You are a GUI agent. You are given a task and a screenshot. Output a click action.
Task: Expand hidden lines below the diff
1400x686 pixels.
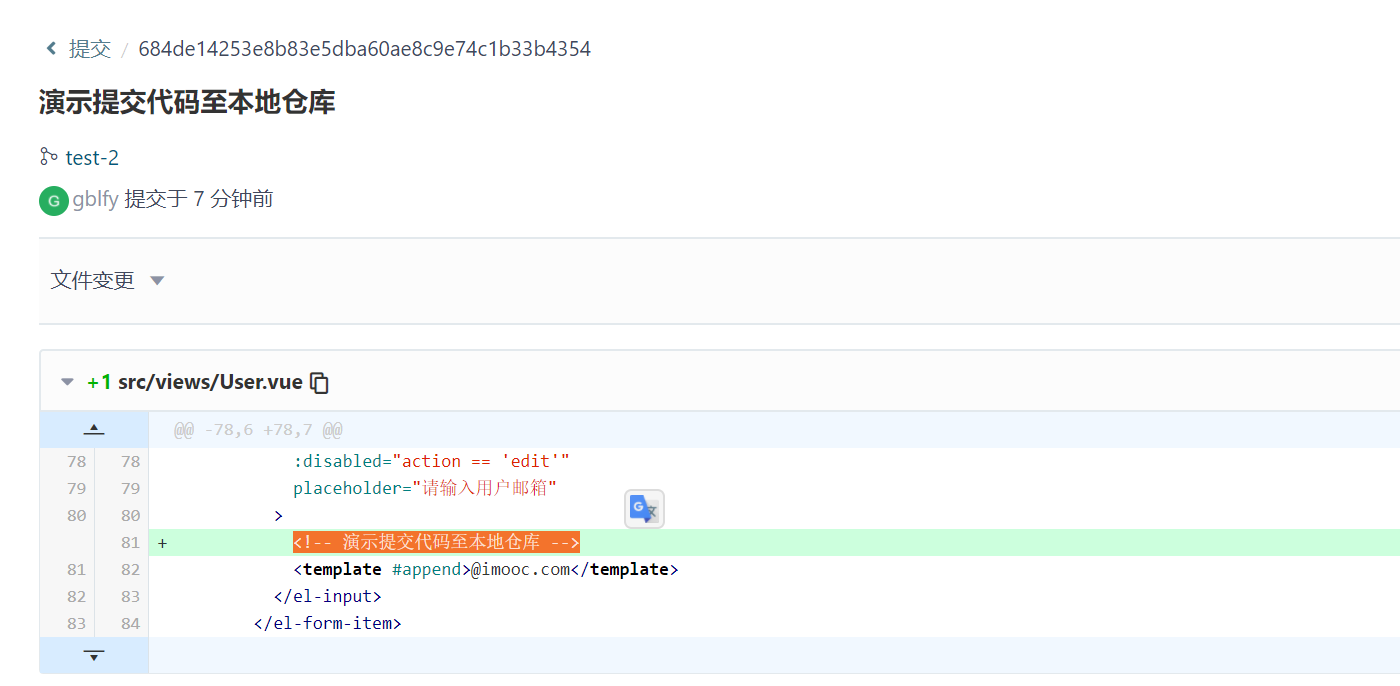click(94, 656)
